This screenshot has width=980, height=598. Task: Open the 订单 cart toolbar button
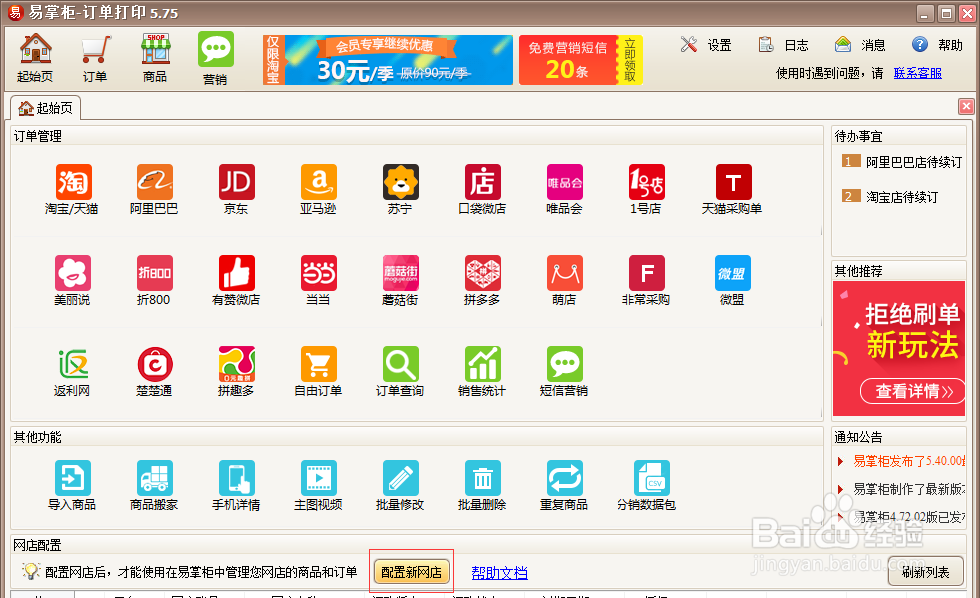tap(95, 57)
